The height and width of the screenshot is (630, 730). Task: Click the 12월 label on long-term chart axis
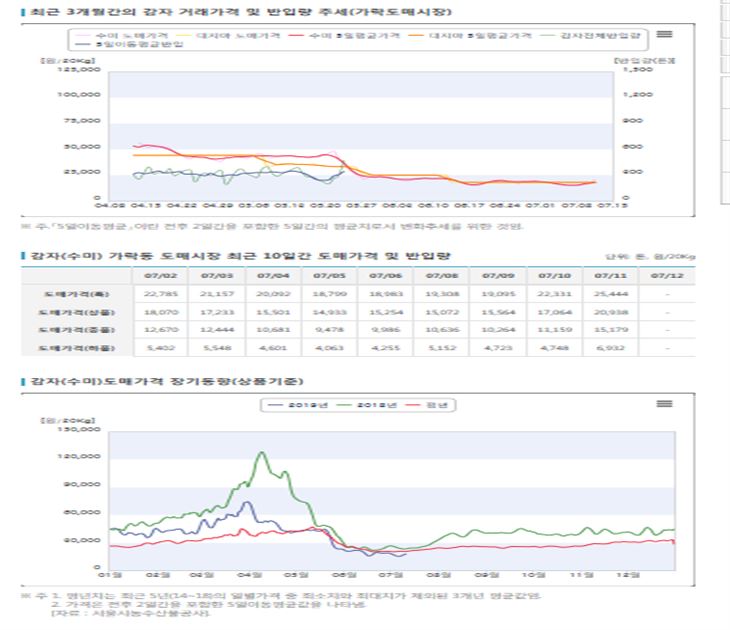(x=628, y=575)
